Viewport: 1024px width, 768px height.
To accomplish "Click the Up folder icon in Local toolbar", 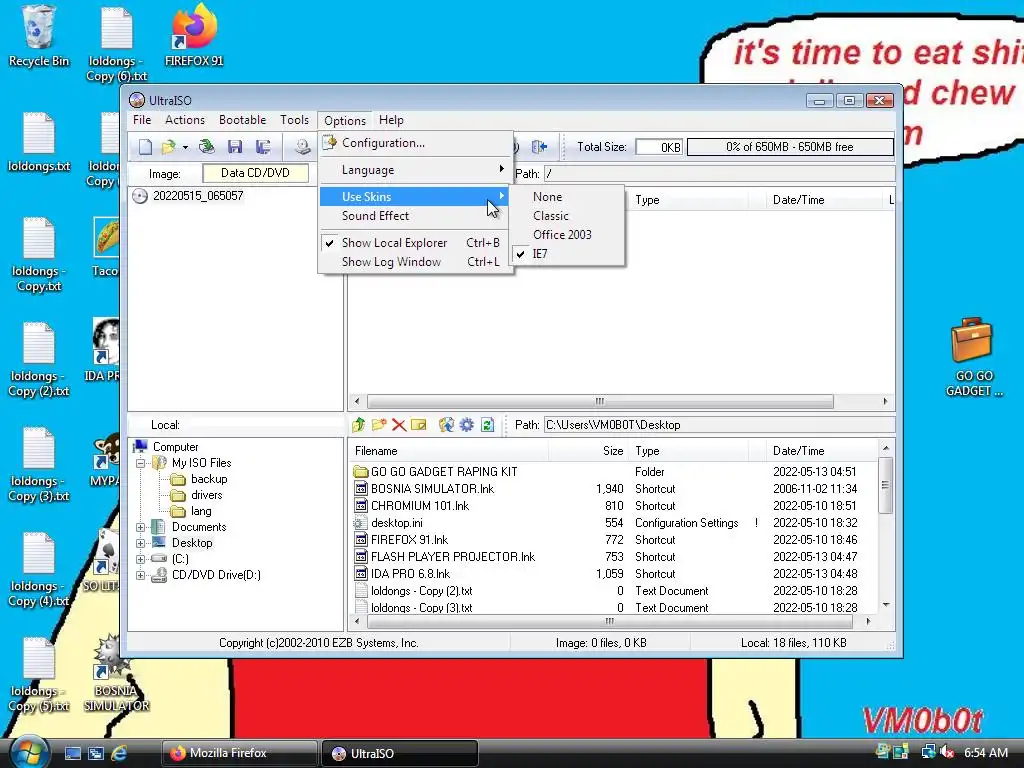I will click(359, 425).
